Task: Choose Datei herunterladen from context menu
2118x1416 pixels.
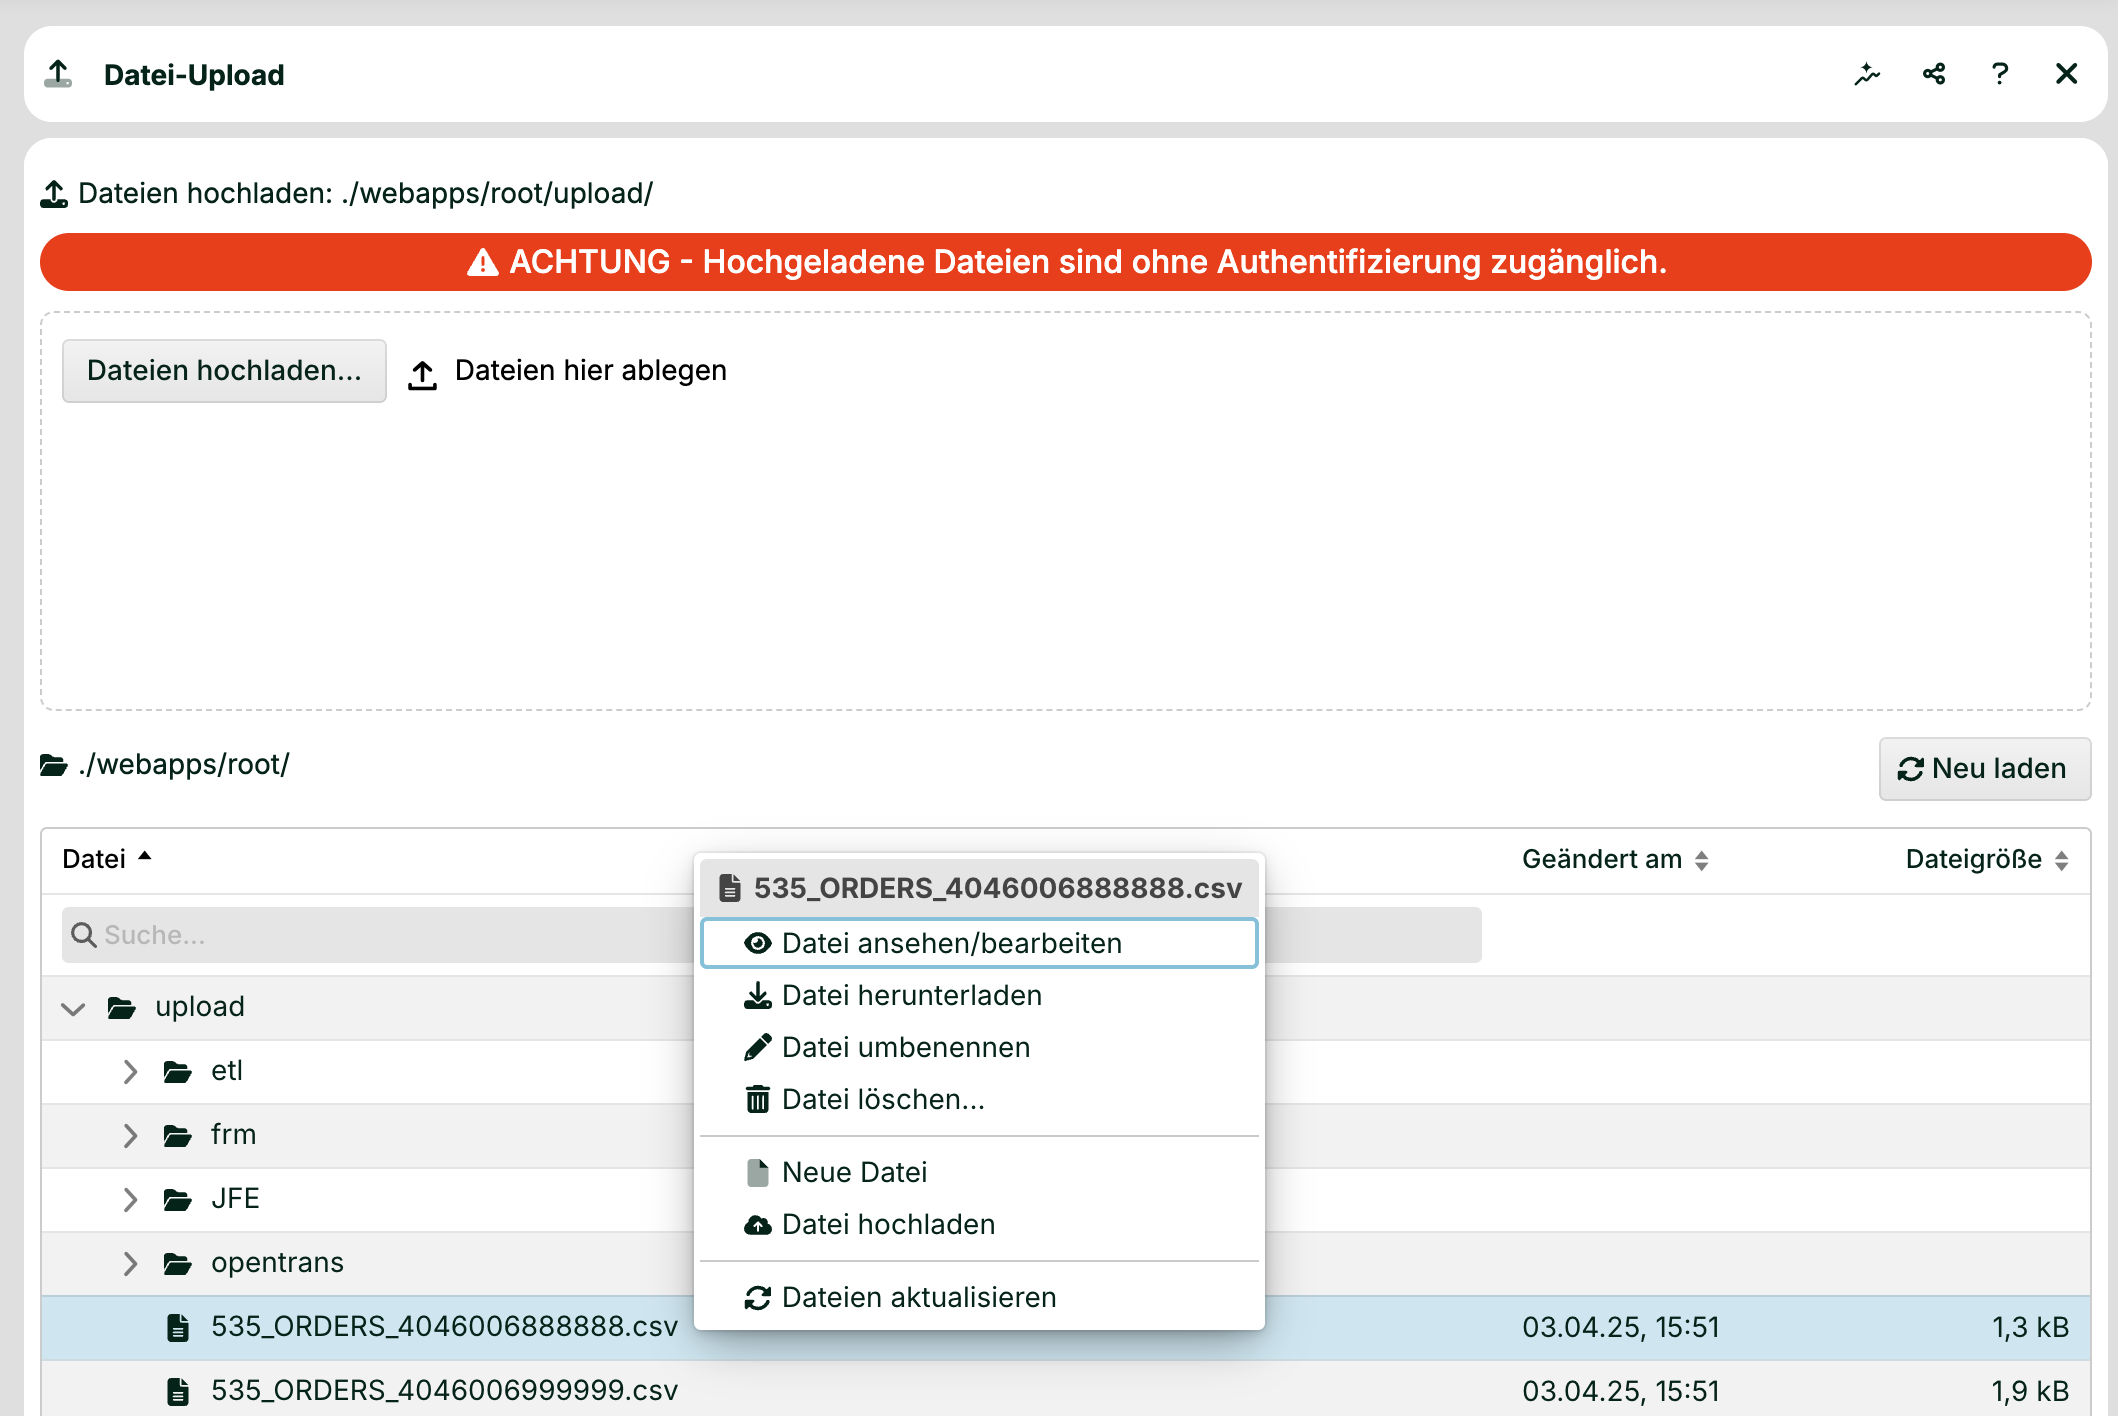Action: point(979,996)
